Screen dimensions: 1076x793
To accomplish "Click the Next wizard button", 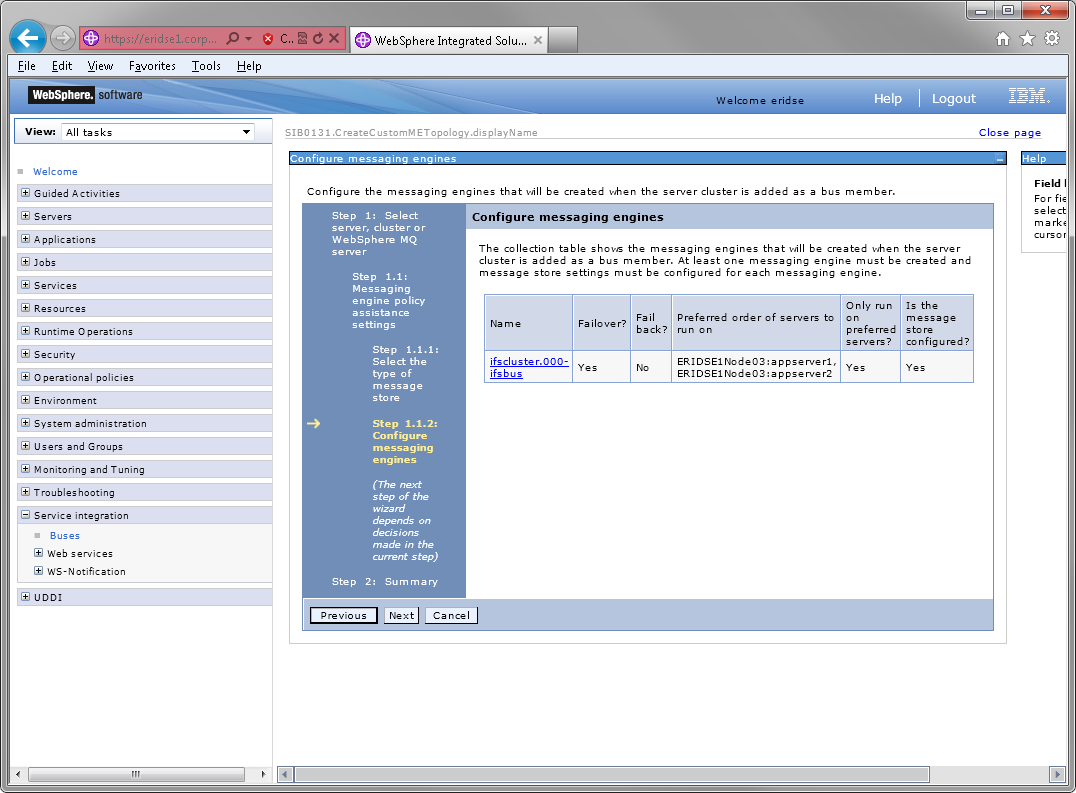I will pos(401,616).
